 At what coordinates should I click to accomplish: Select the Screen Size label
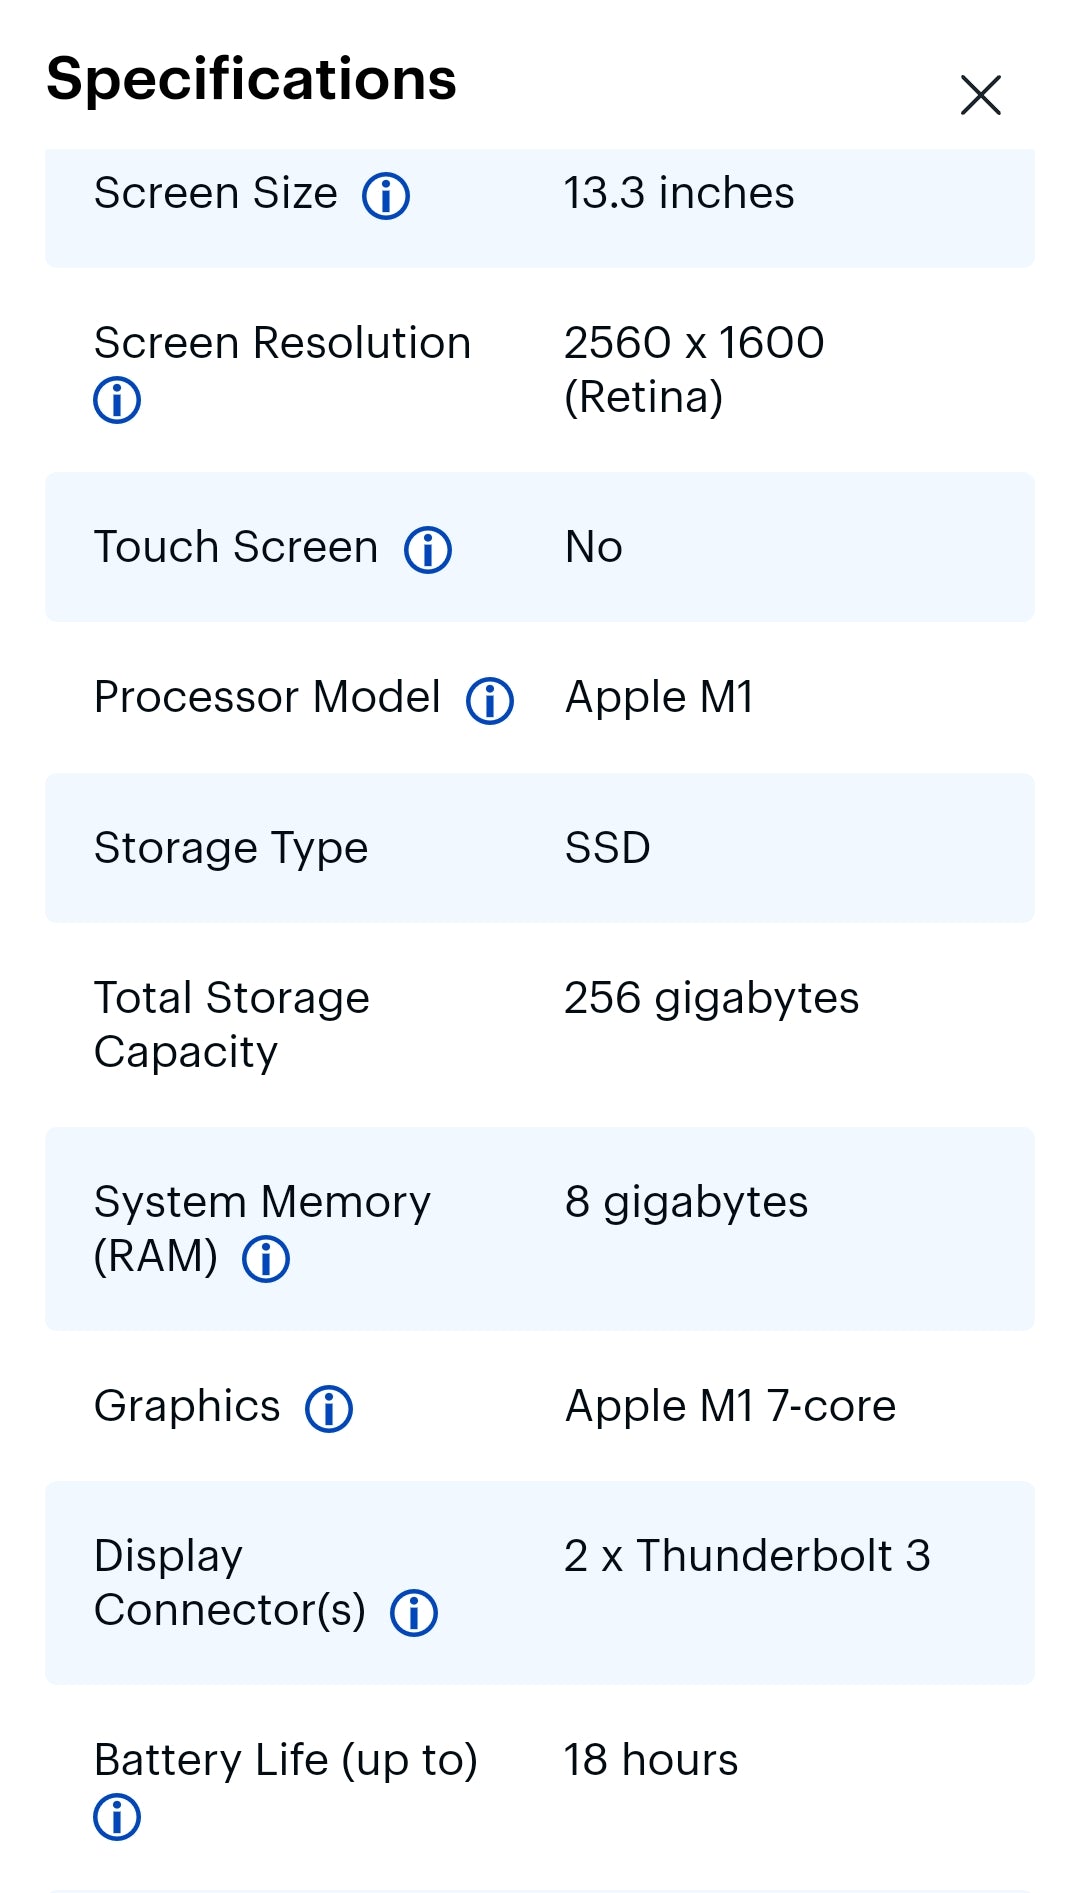tap(216, 193)
